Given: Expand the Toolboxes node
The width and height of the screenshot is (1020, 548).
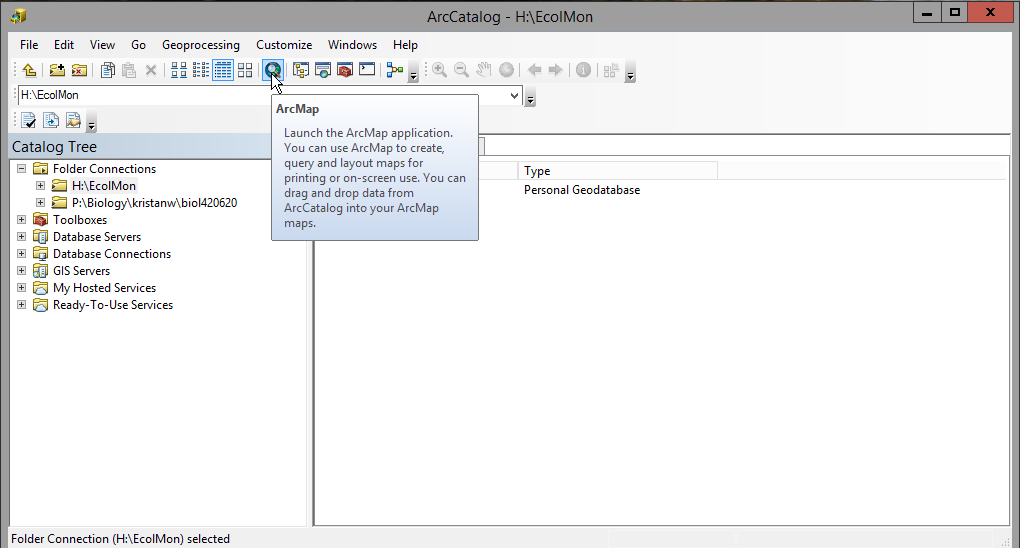Looking at the screenshot, I should [x=21, y=219].
